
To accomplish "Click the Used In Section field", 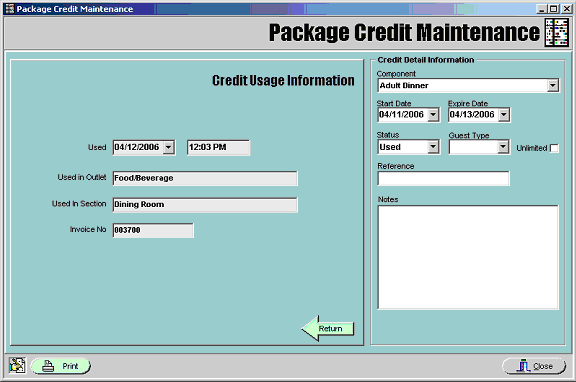I will point(205,205).
